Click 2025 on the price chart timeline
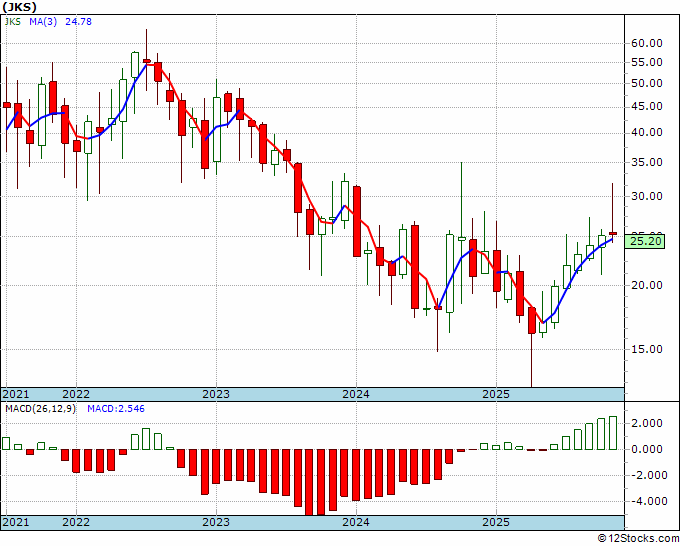The image size is (680, 546). [x=496, y=394]
